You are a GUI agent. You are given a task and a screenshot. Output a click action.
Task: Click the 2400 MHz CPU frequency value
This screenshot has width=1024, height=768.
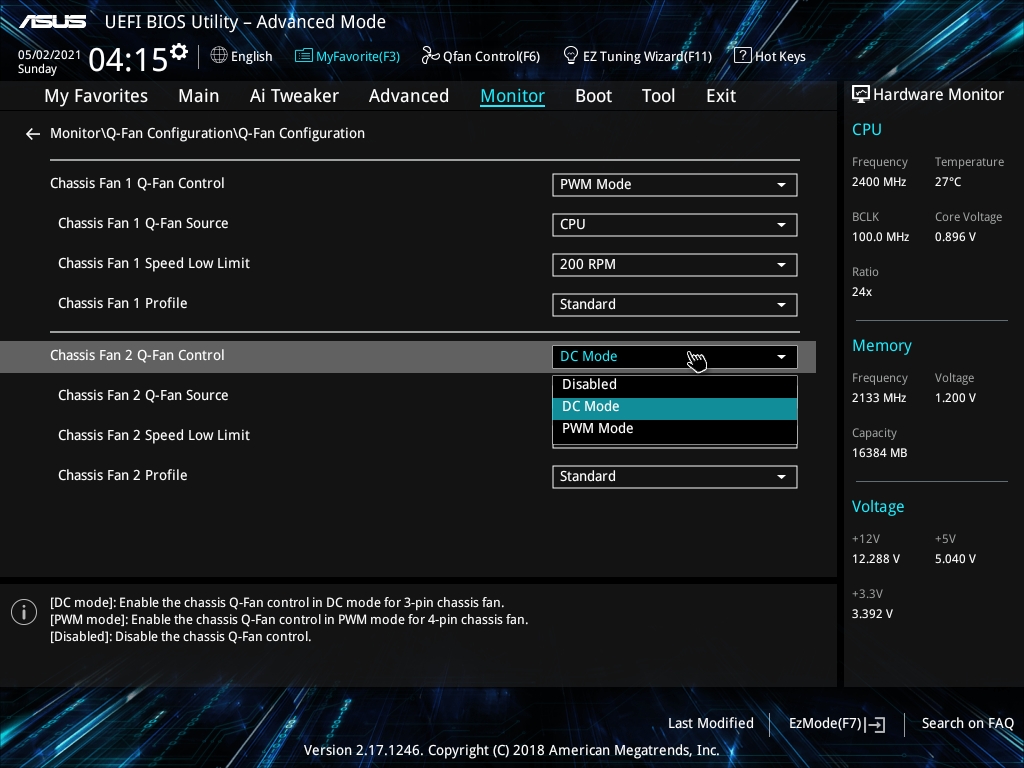click(878, 182)
